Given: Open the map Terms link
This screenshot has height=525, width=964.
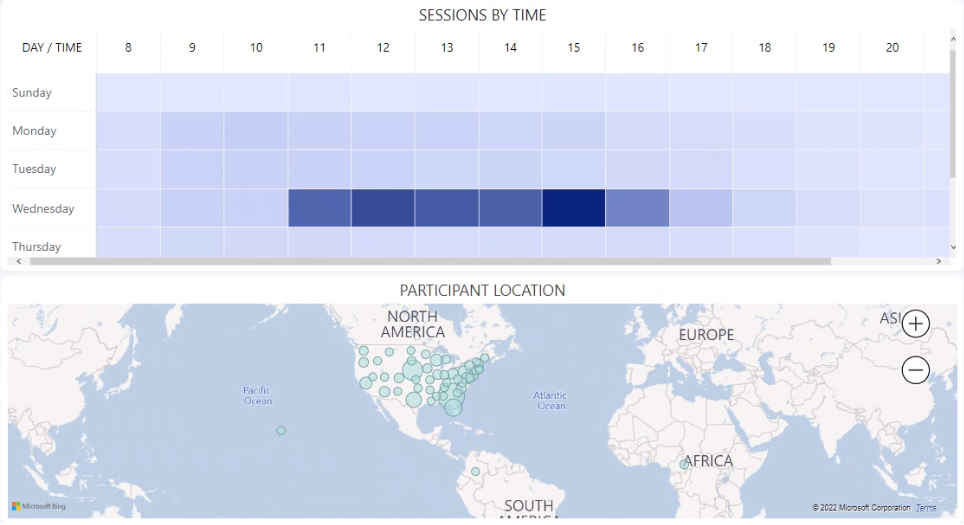Looking at the screenshot, I should (926, 508).
